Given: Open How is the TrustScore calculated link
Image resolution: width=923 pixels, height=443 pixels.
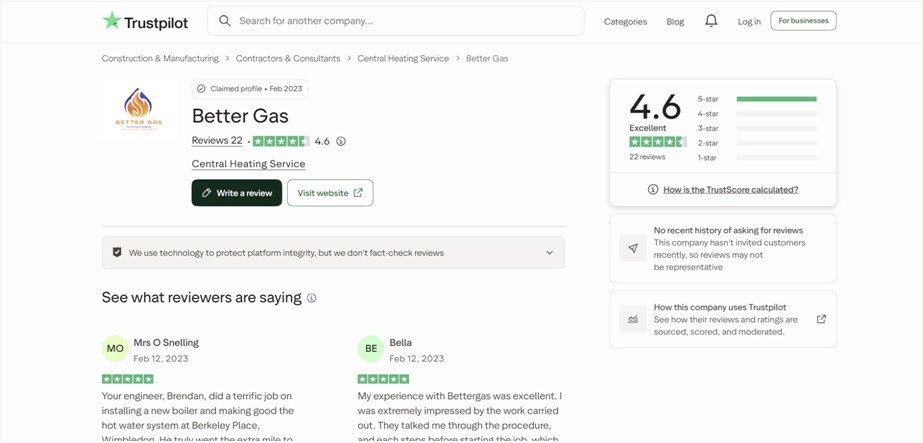Looking at the screenshot, I should (731, 189).
